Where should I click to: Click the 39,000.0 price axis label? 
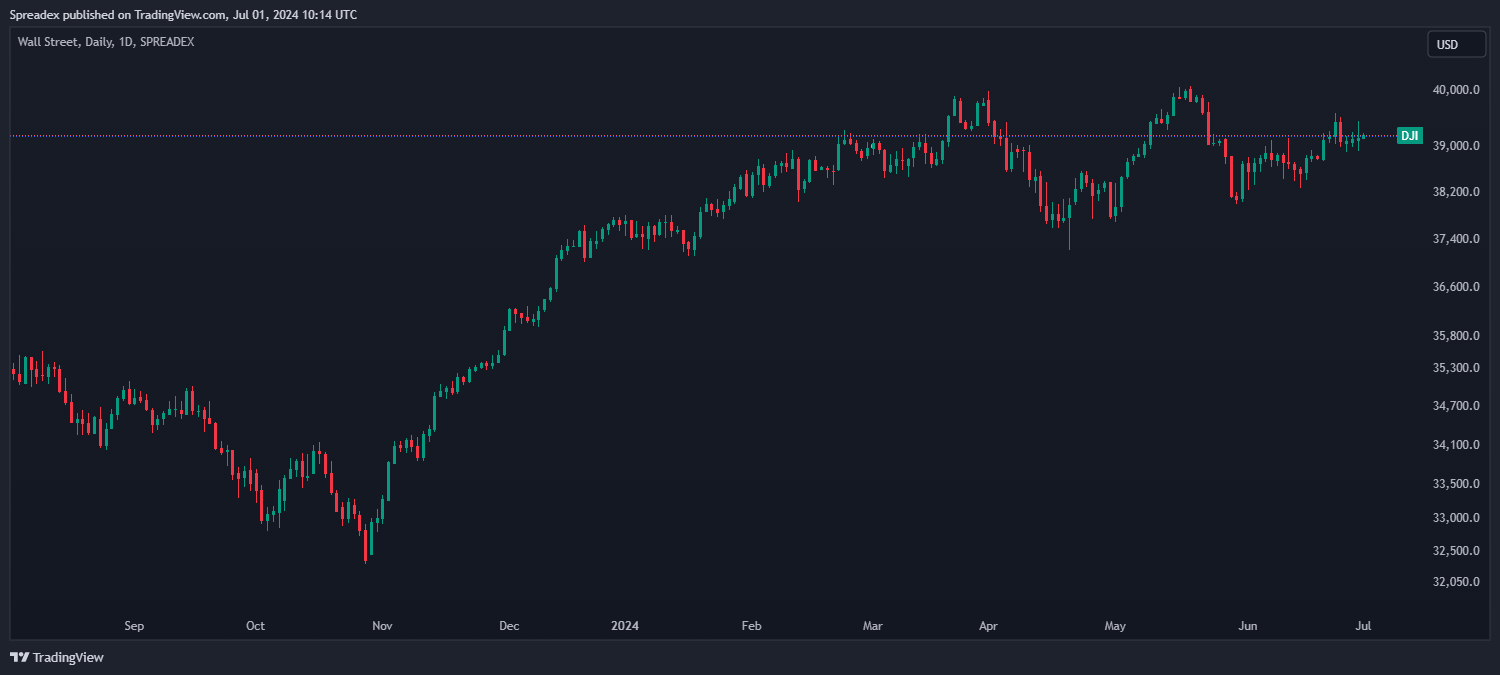(1456, 146)
